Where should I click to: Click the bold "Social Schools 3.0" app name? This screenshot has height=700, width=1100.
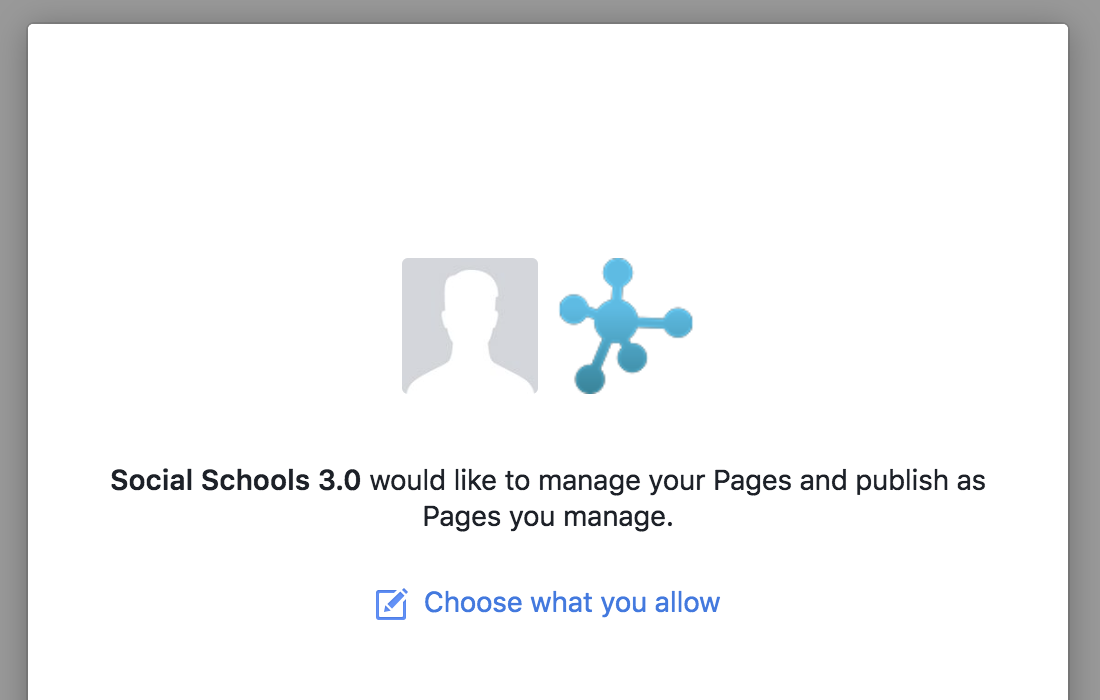coord(235,481)
